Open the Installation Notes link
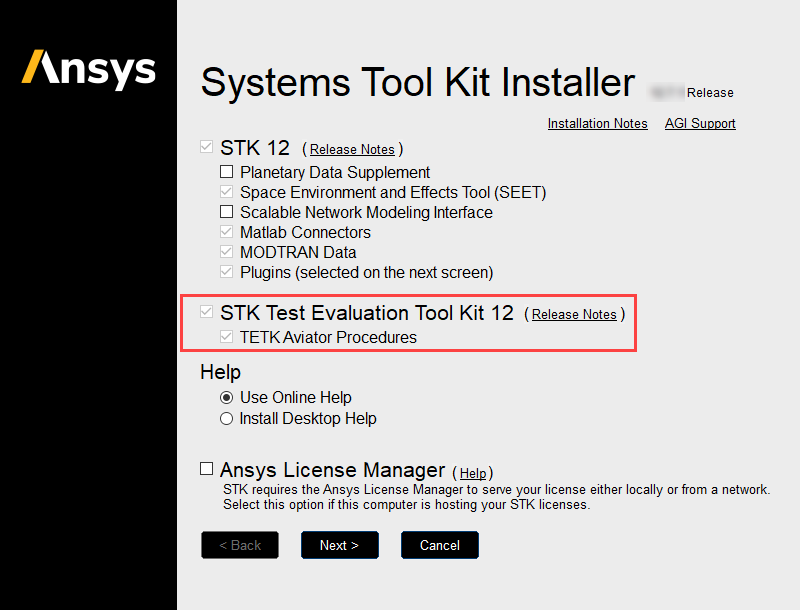800x610 pixels. coord(597,123)
